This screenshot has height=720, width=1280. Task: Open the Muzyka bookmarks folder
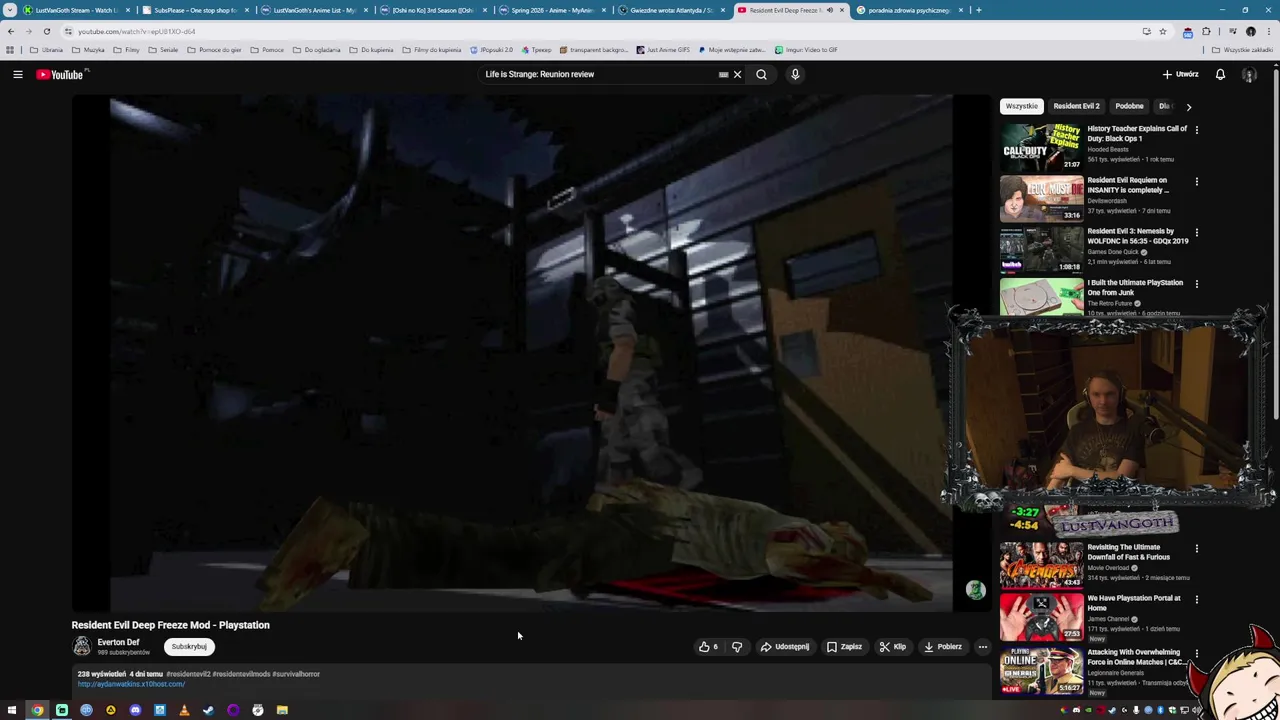88,50
